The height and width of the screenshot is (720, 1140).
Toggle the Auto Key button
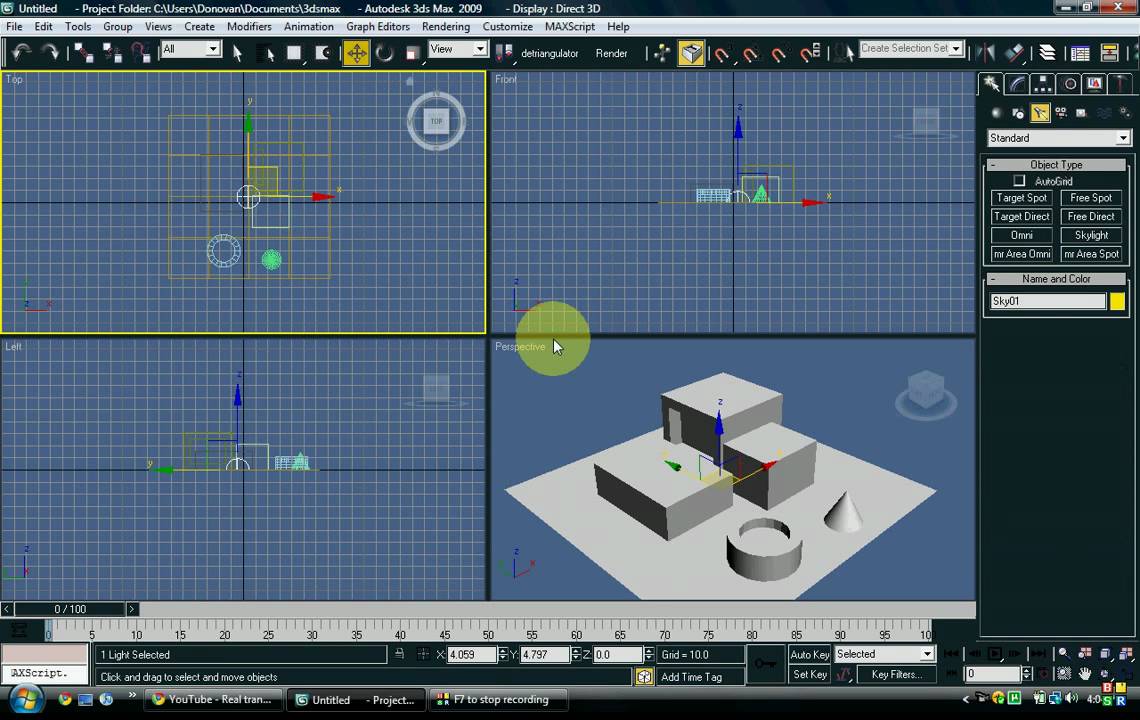click(809, 655)
